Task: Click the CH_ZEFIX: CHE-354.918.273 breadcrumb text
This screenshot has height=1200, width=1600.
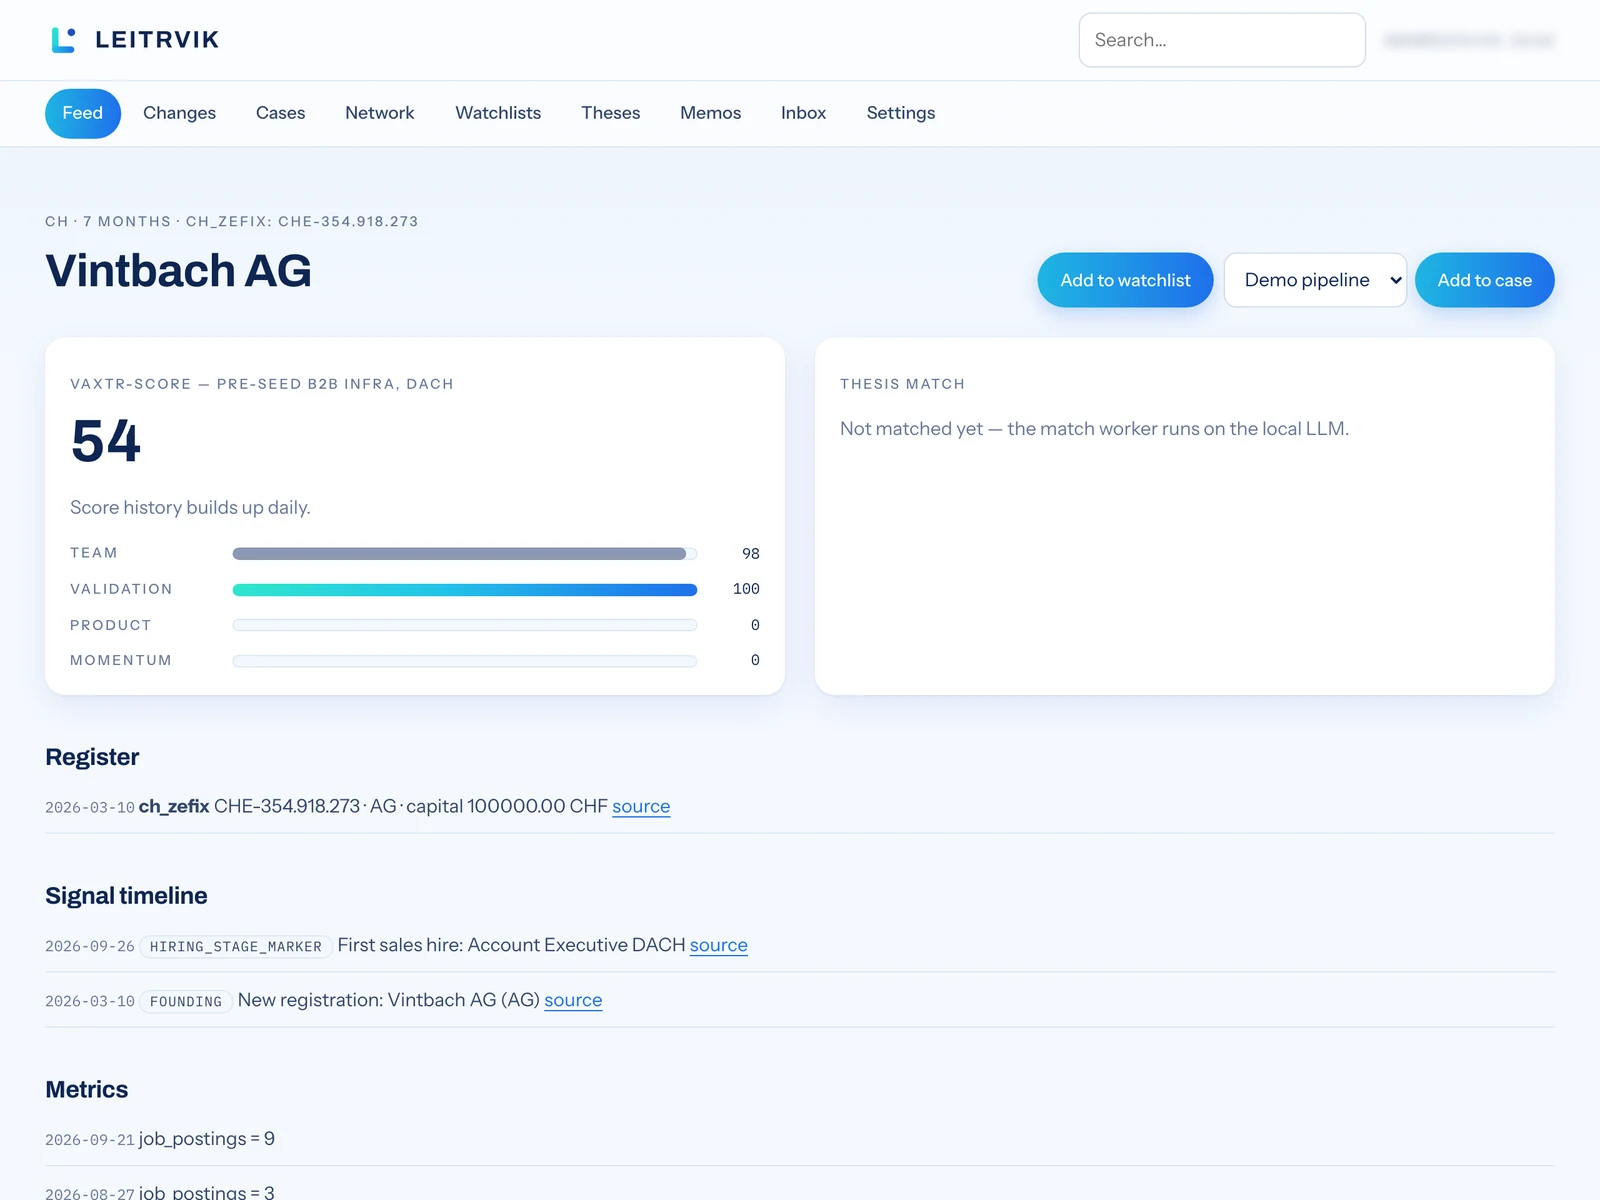Action: tap(302, 221)
